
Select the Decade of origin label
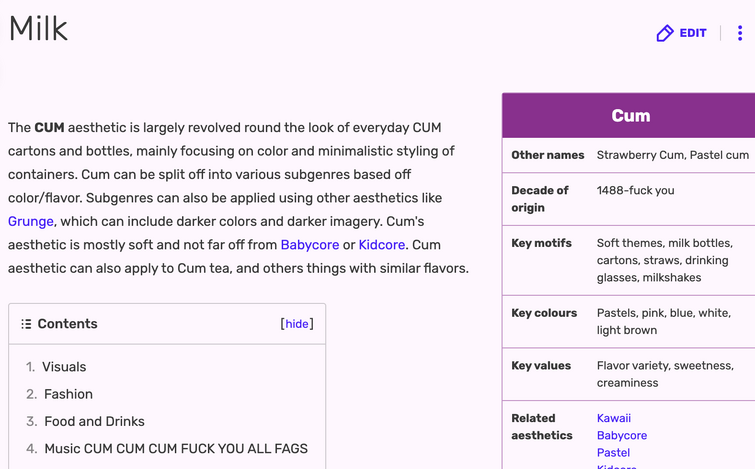tap(539, 199)
